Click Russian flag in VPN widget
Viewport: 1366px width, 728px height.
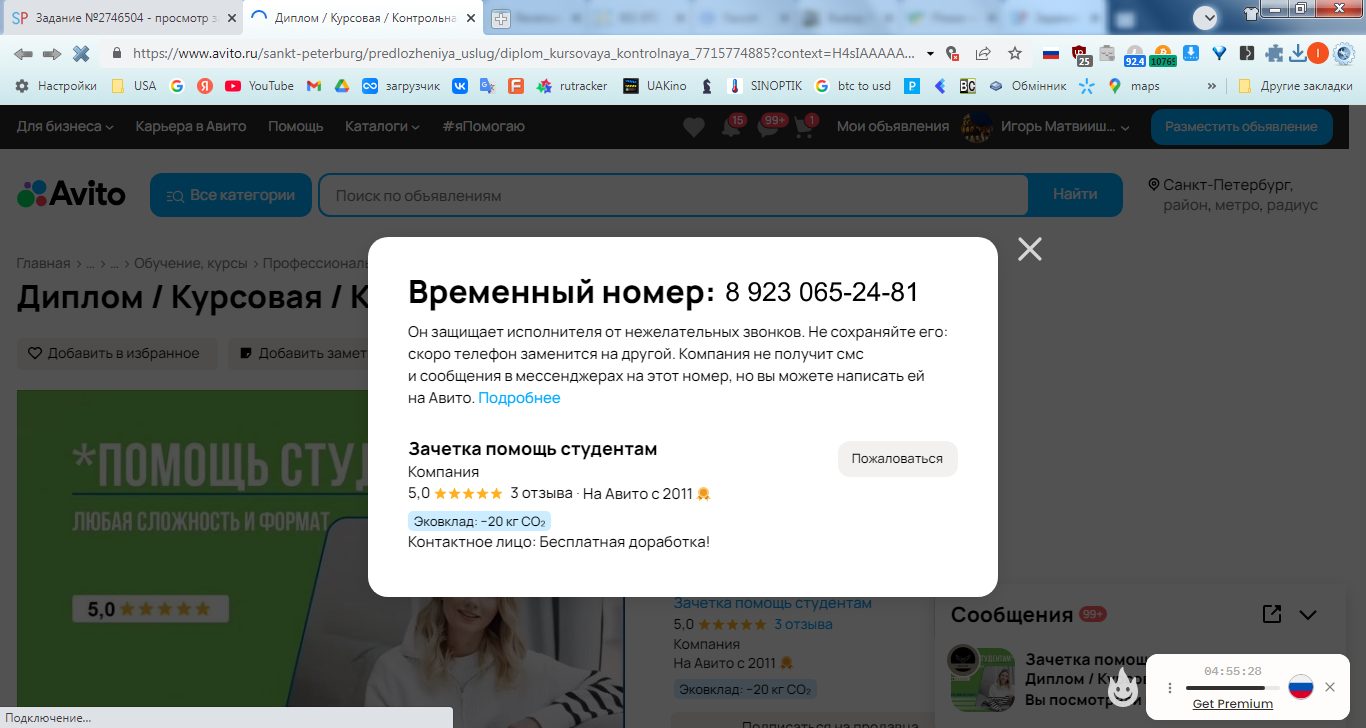click(1300, 687)
